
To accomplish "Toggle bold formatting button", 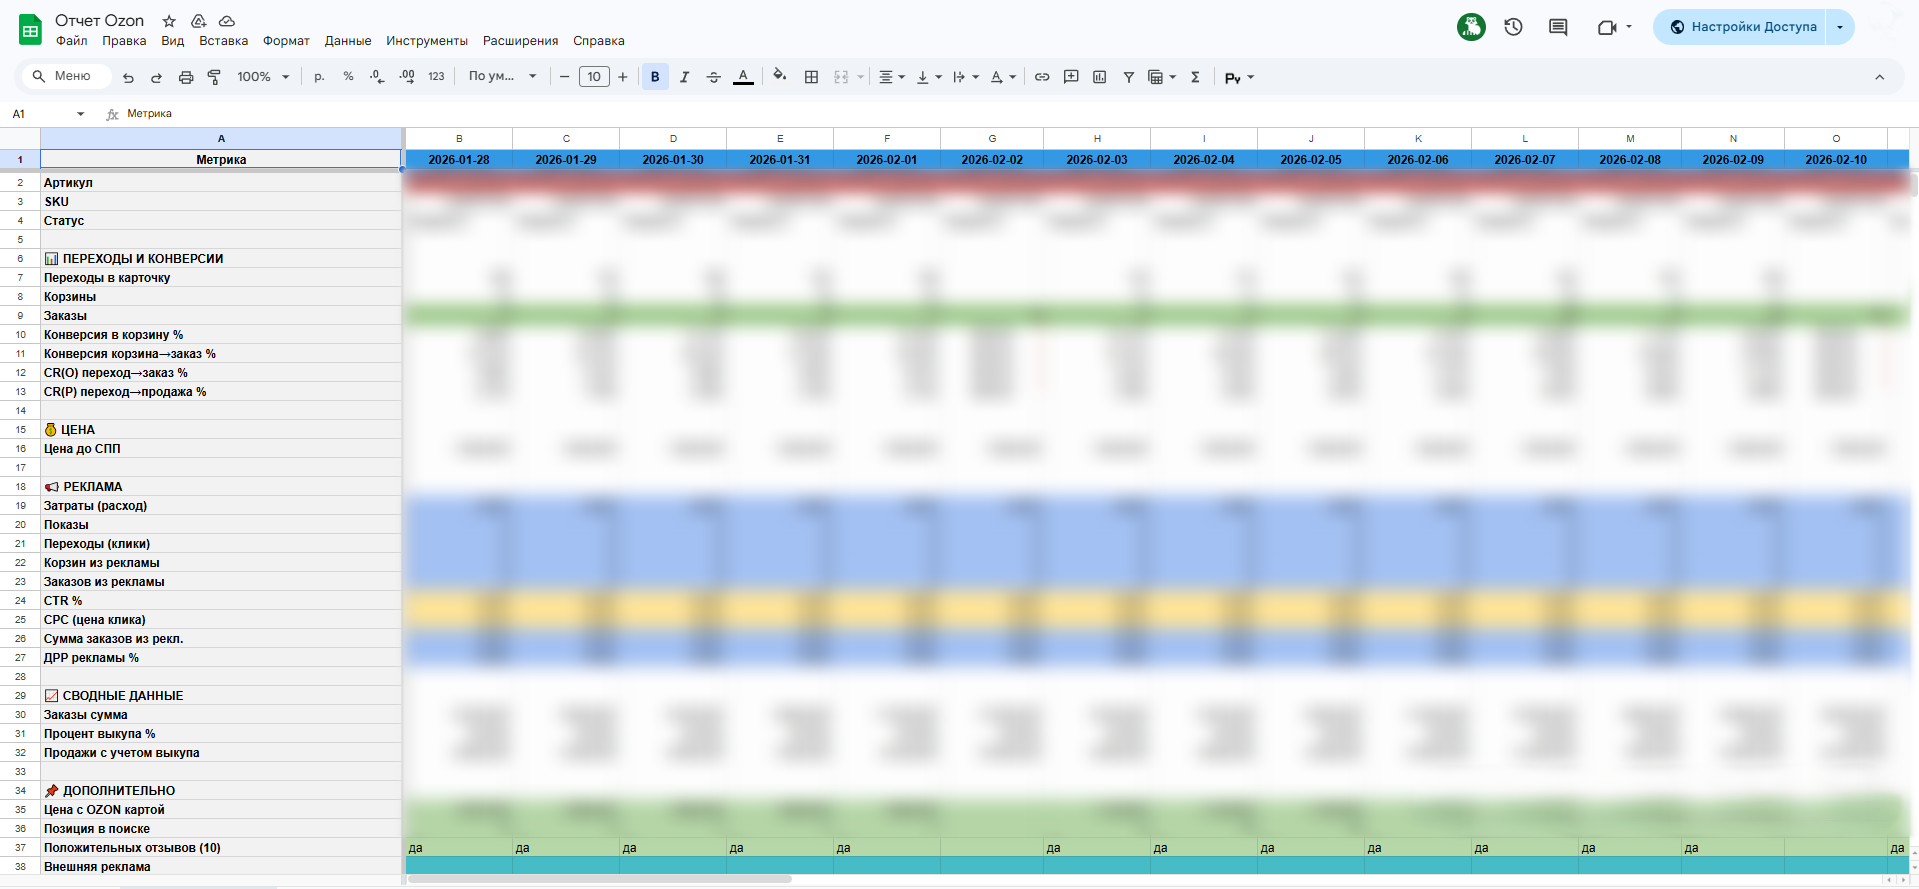I will (x=655, y=77).
